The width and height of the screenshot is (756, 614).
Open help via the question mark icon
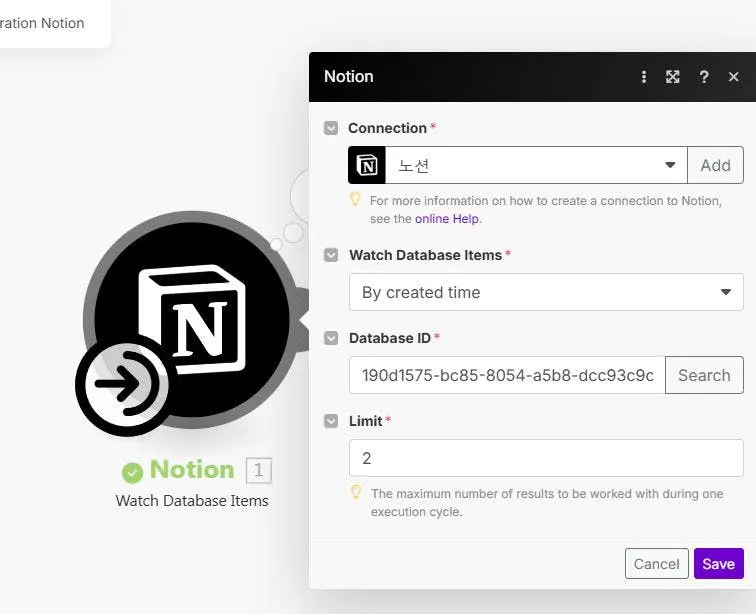pyautogui.click(x=704, y=77)
